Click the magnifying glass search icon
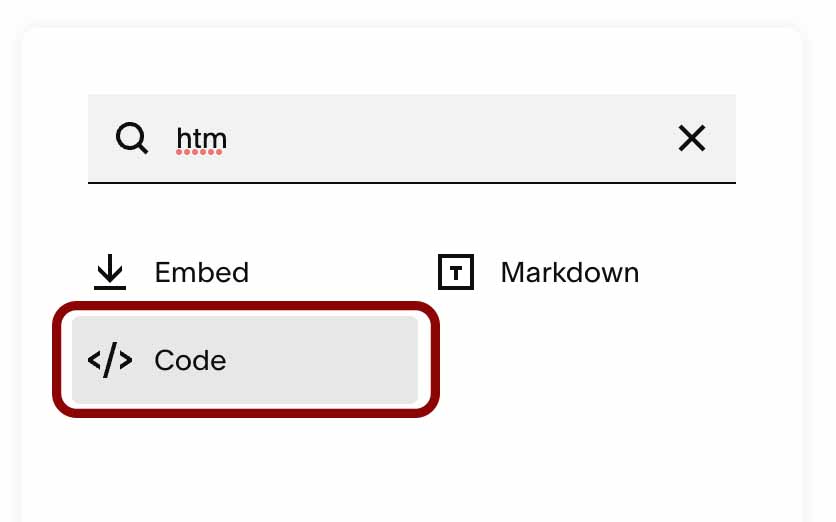This screenshot has width=836, height=522. (x=131, y=138)
